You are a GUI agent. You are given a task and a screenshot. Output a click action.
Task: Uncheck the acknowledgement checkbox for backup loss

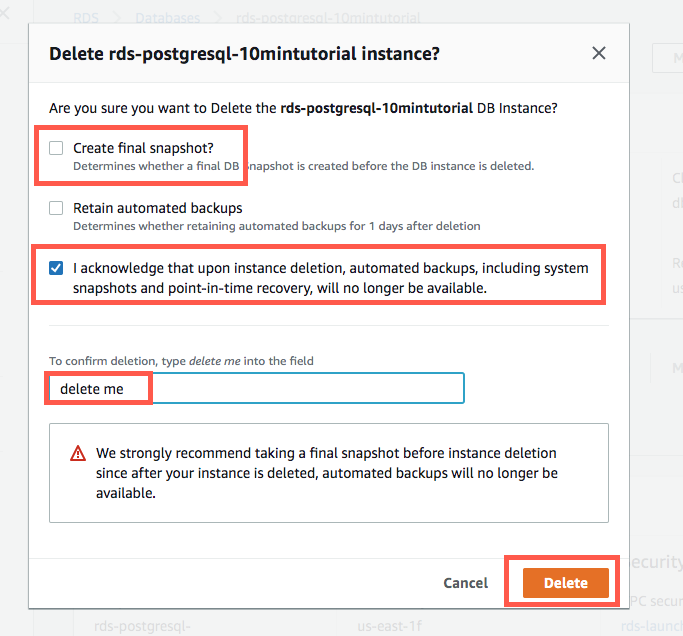coord(57,268)
